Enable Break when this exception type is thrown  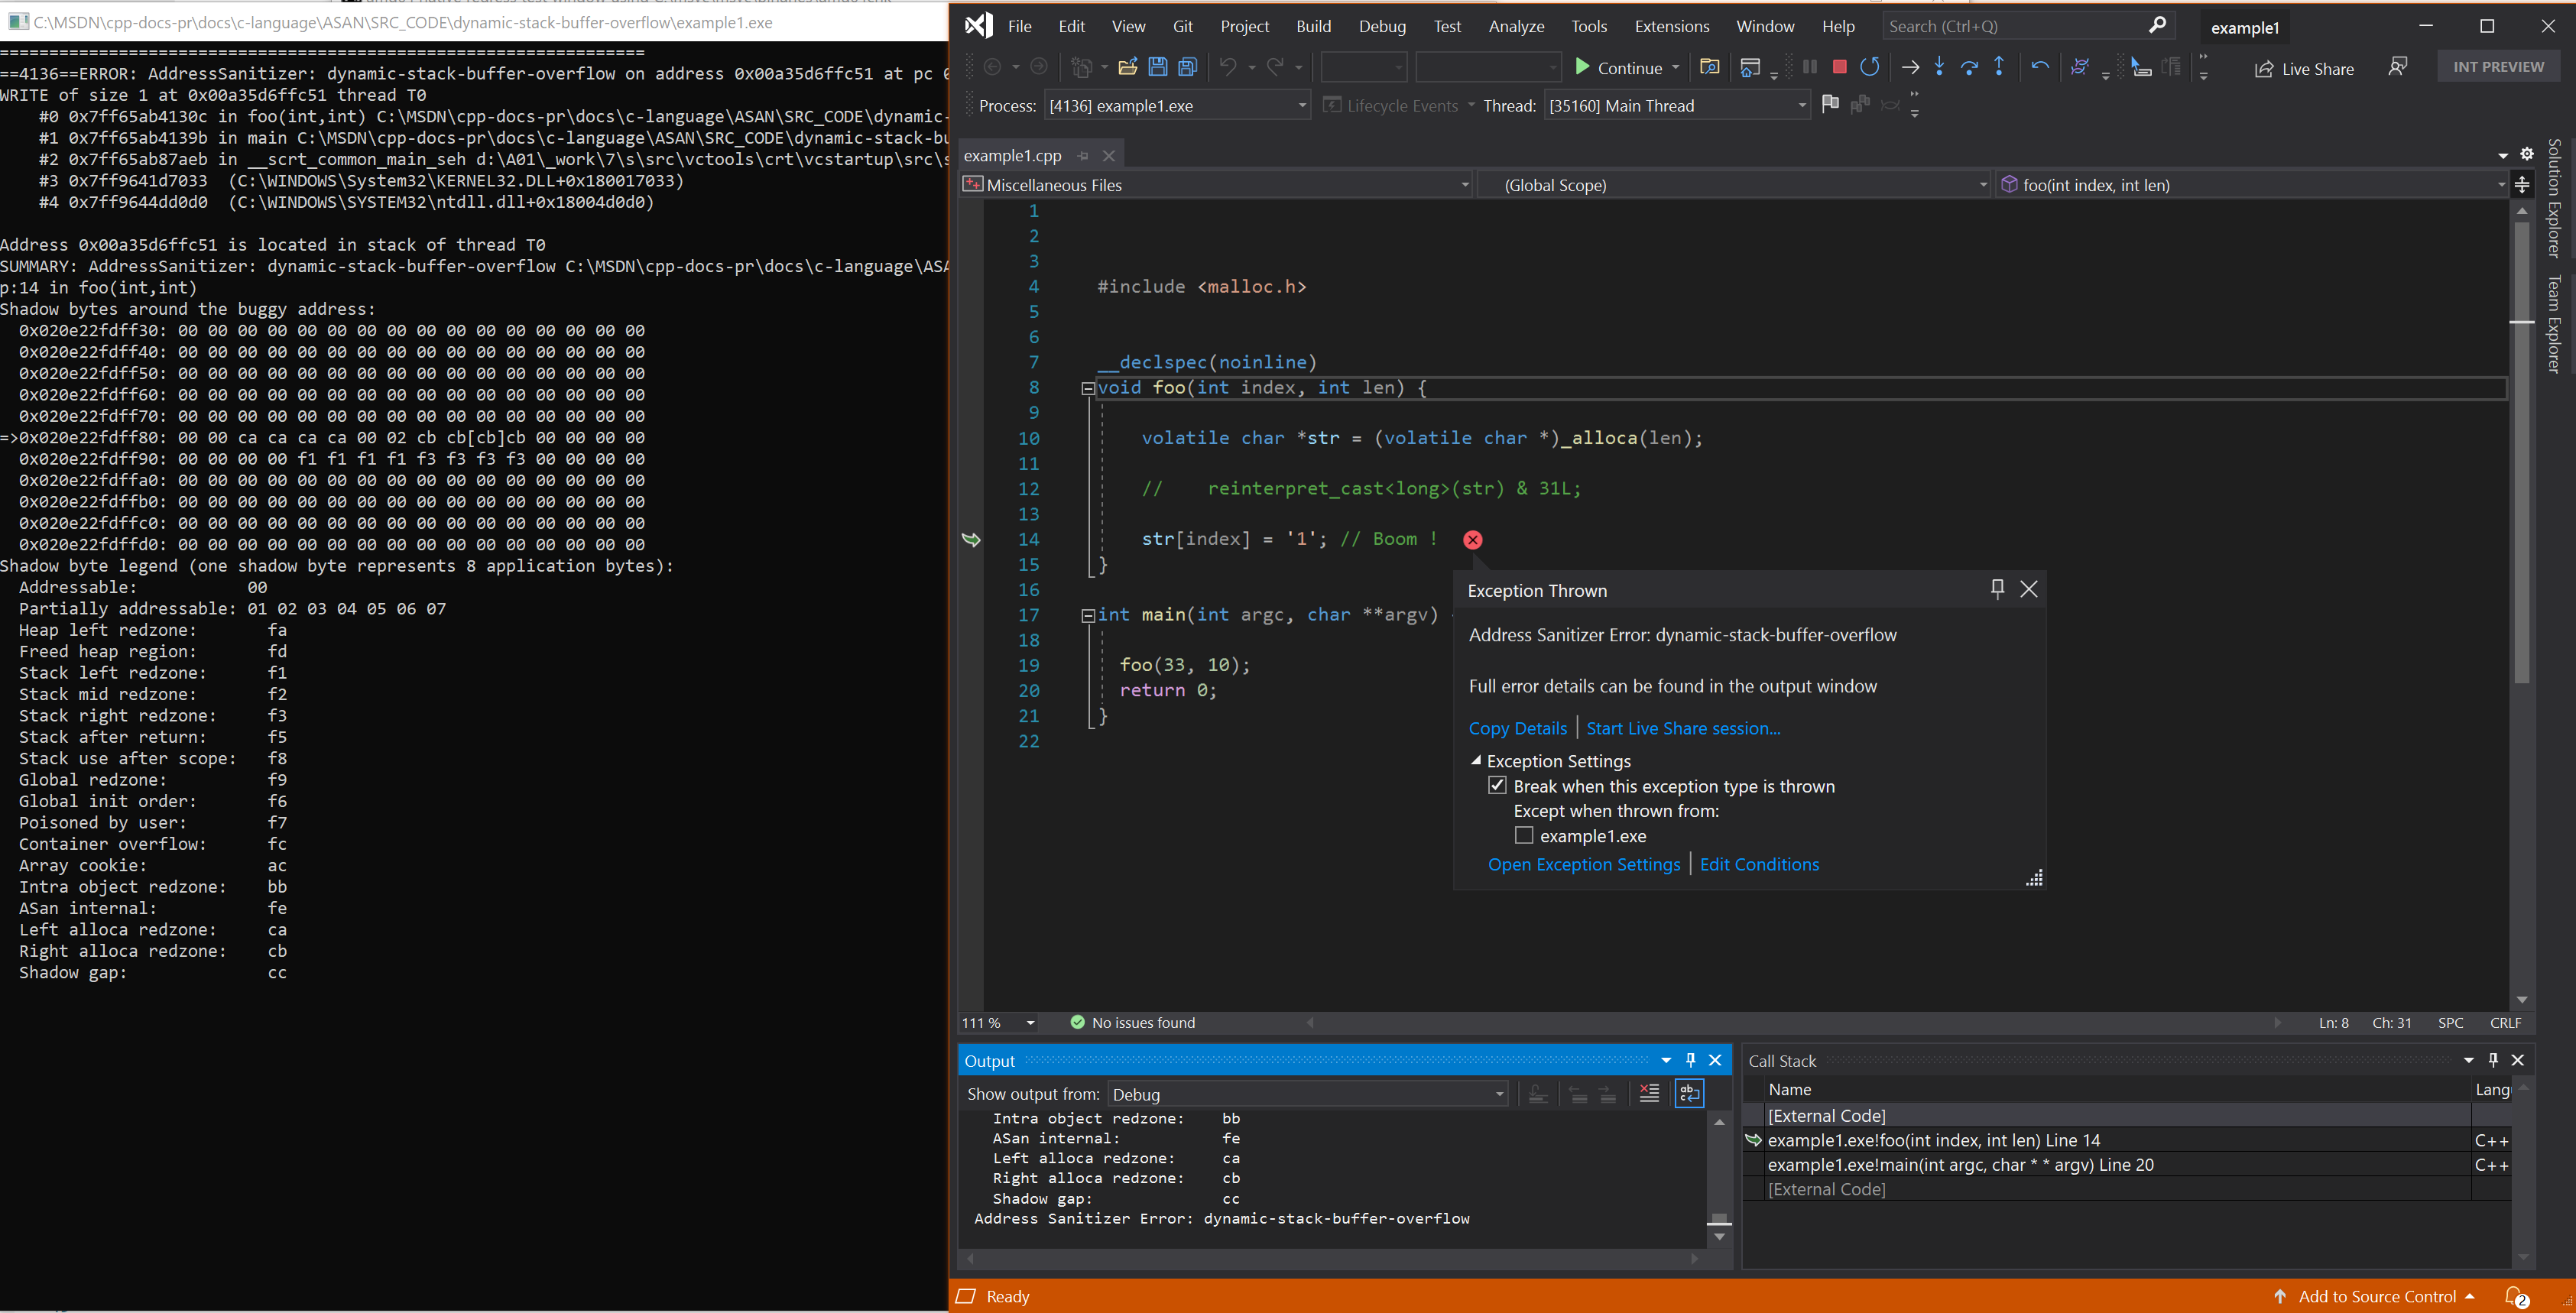[1497, 786]
